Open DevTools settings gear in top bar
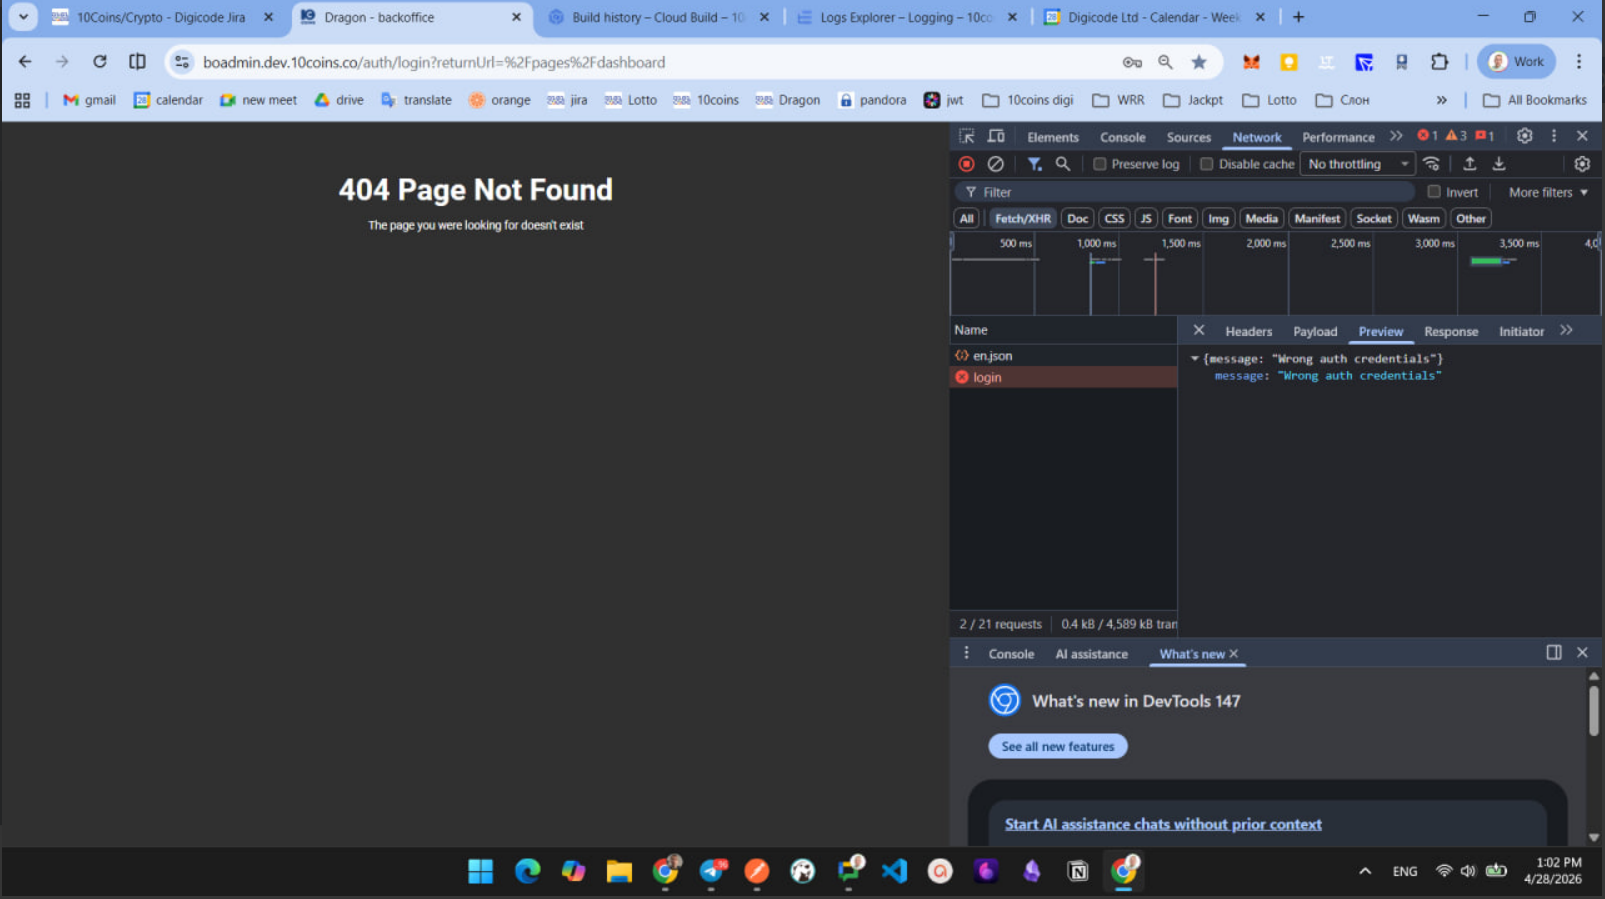The height and width of the screenshot is (899, 1605). tap(1524, 136)
